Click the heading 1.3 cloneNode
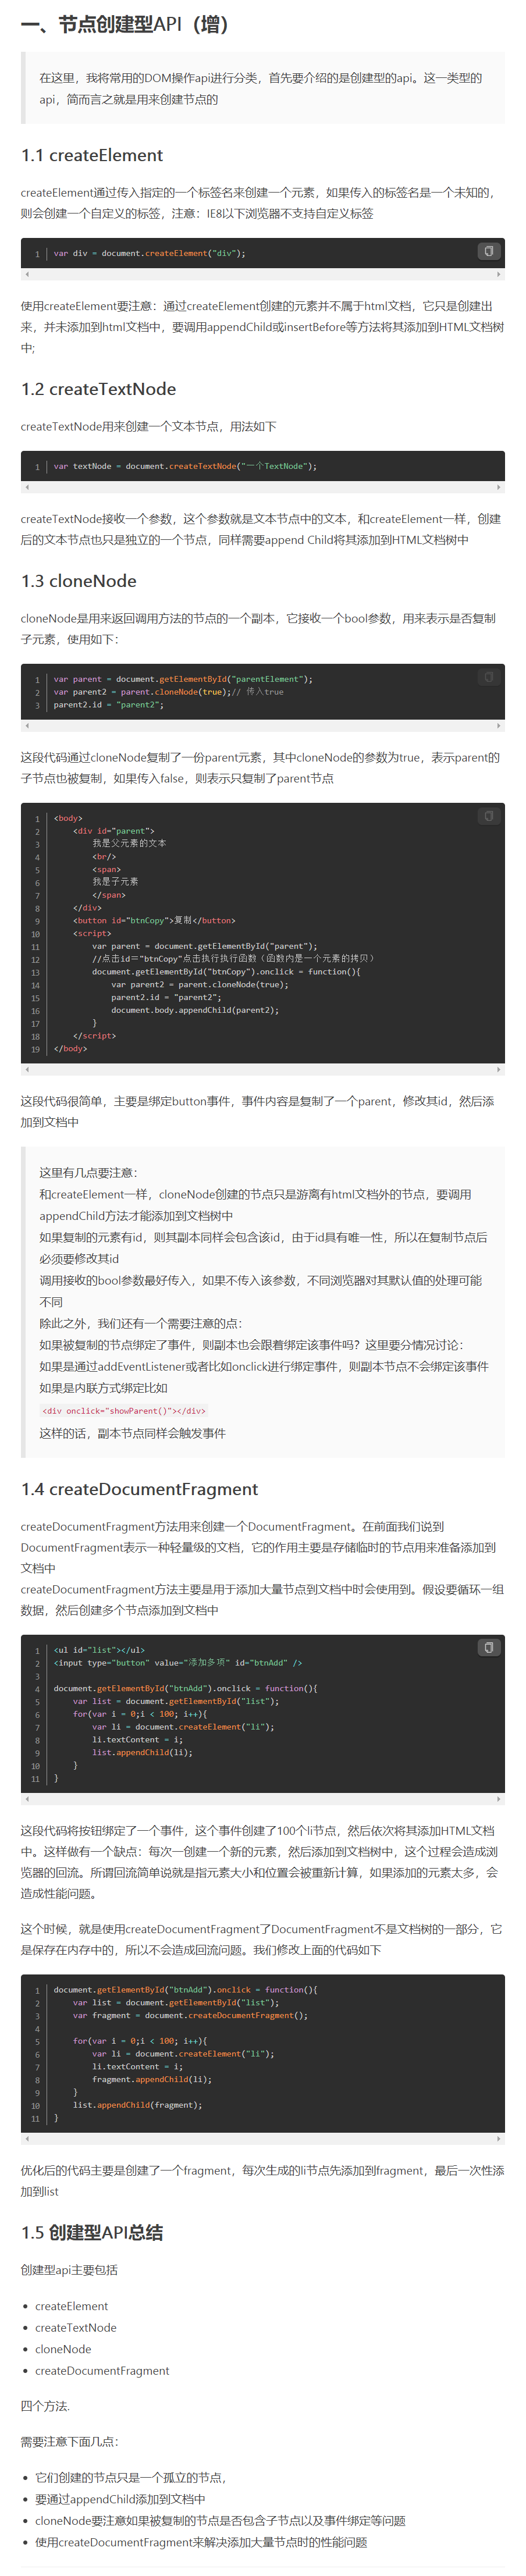The height and width of the screenshot is (2576, 526). coord(78,581)
